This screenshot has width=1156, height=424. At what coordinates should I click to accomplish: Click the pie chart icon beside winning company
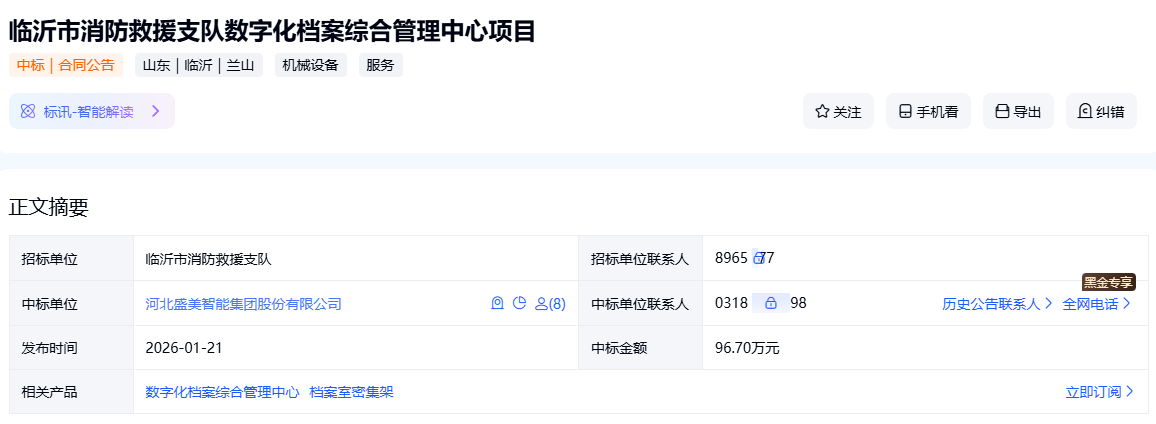coord(519,303)
